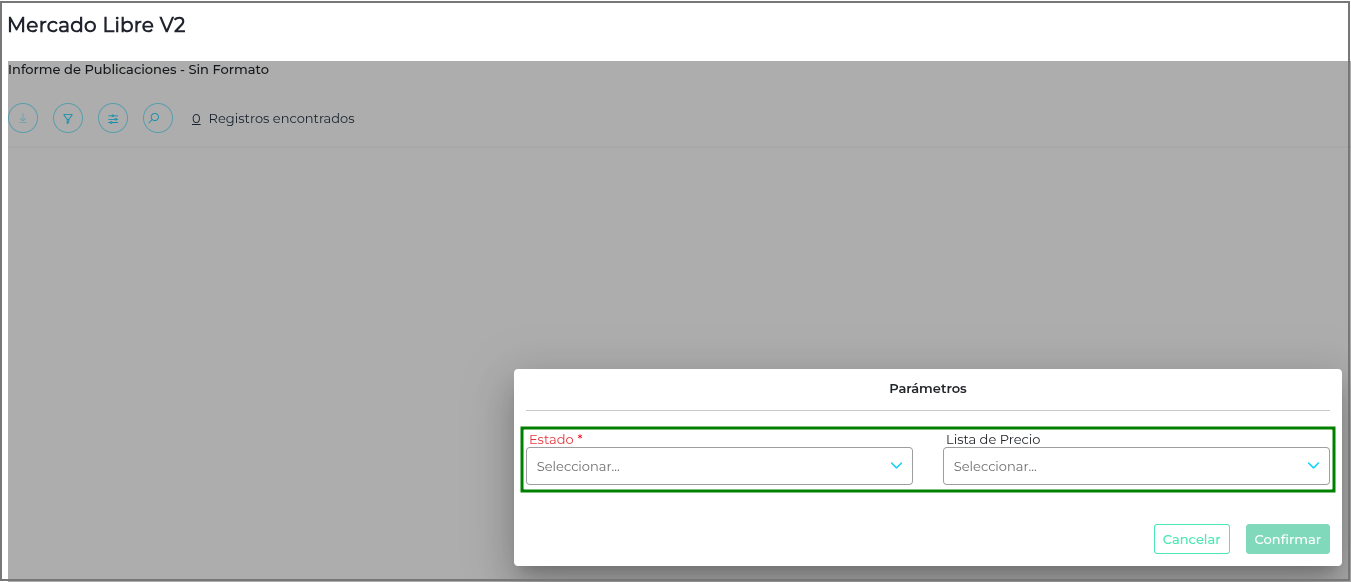Click the Mercado Libre V2 heading
Viewport: 1351px width, 582px height.
(96, 26)
